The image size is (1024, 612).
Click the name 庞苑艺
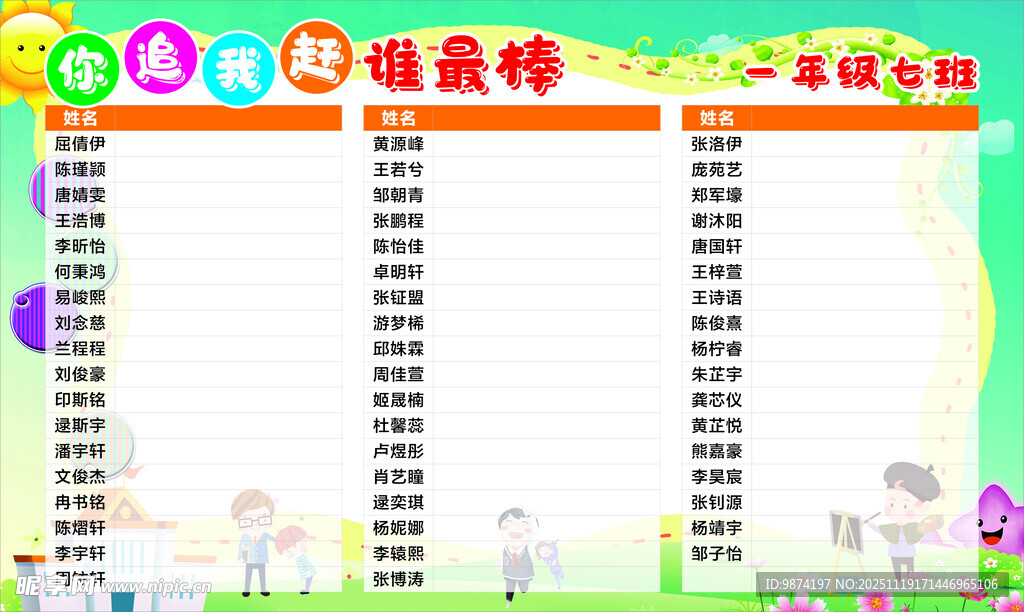716,169
